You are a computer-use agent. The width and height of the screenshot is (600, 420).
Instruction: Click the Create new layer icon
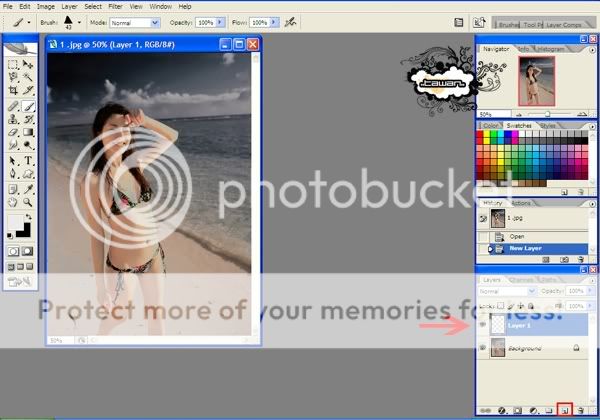click(x=565, y=409)
